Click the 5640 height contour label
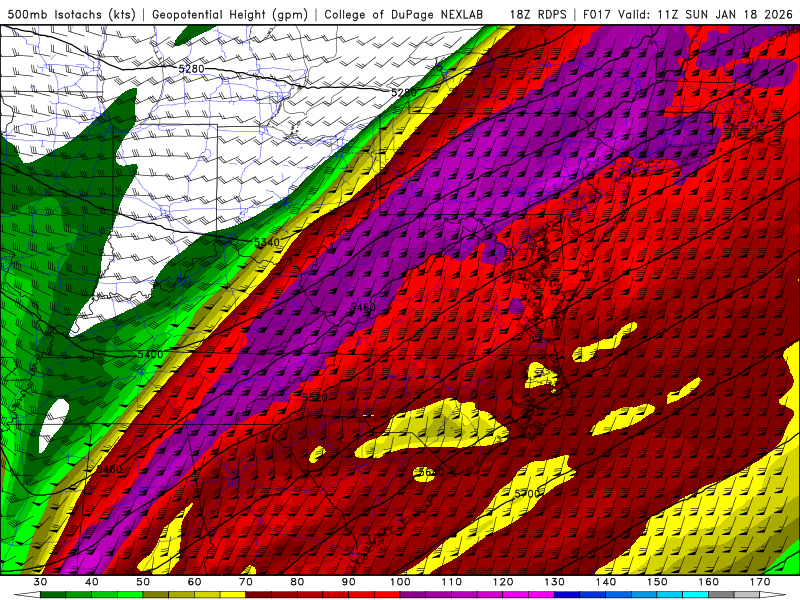Viewport: 800px width, 600px height. [430, 472]
